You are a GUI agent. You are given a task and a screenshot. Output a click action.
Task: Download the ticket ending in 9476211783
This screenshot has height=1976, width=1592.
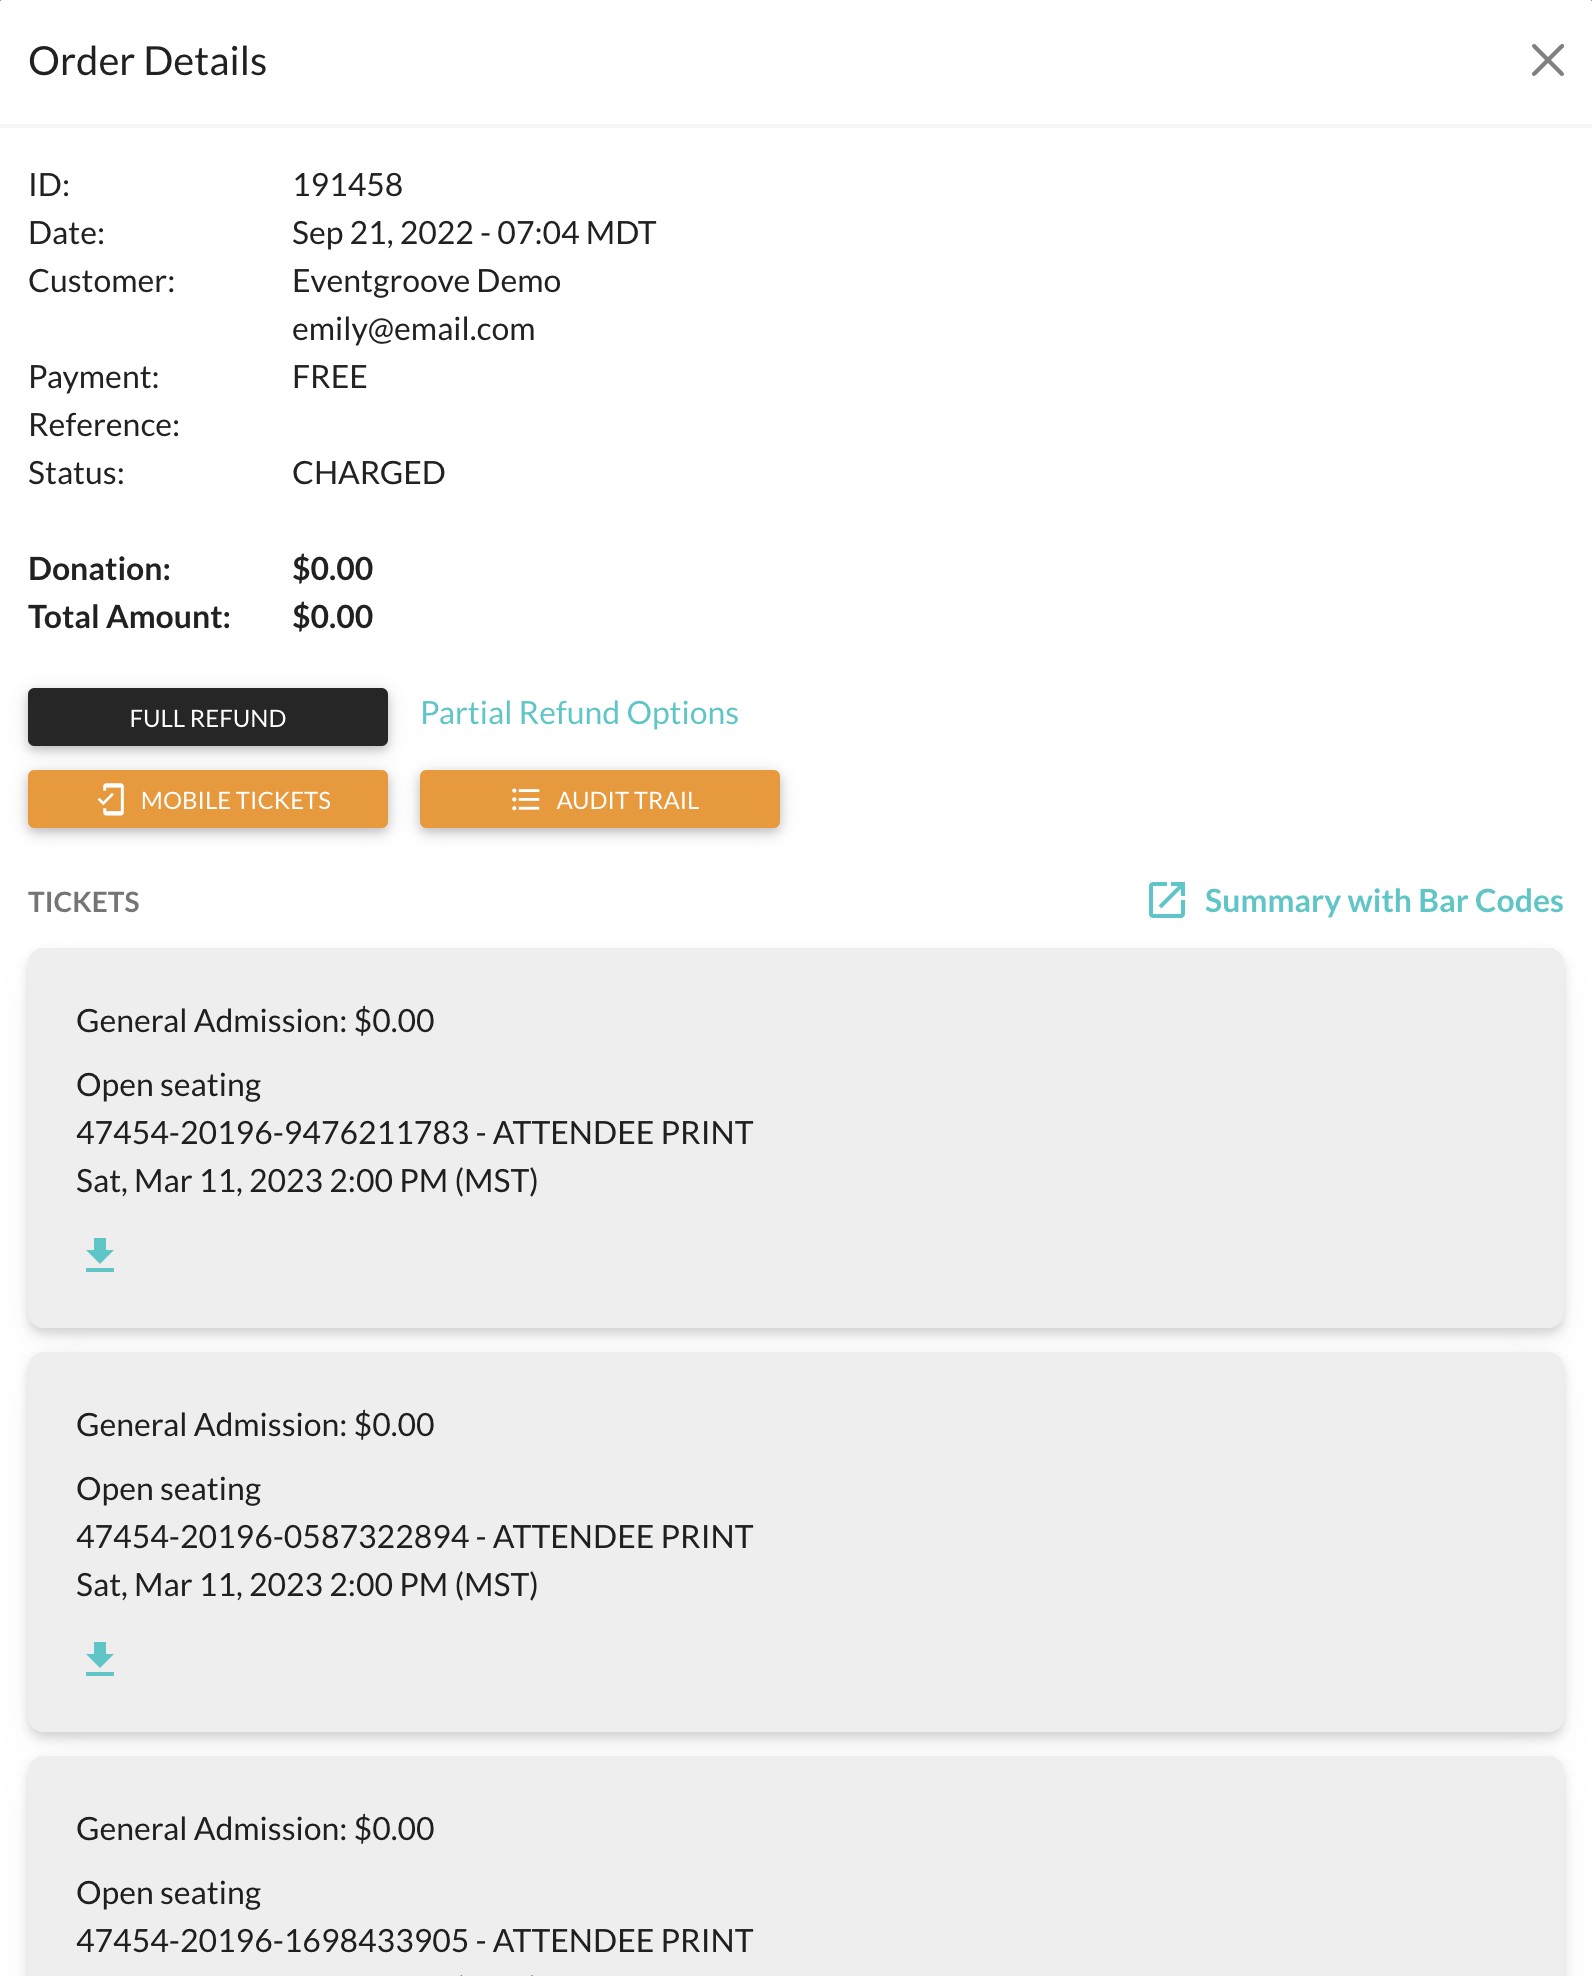[100, 1255]
